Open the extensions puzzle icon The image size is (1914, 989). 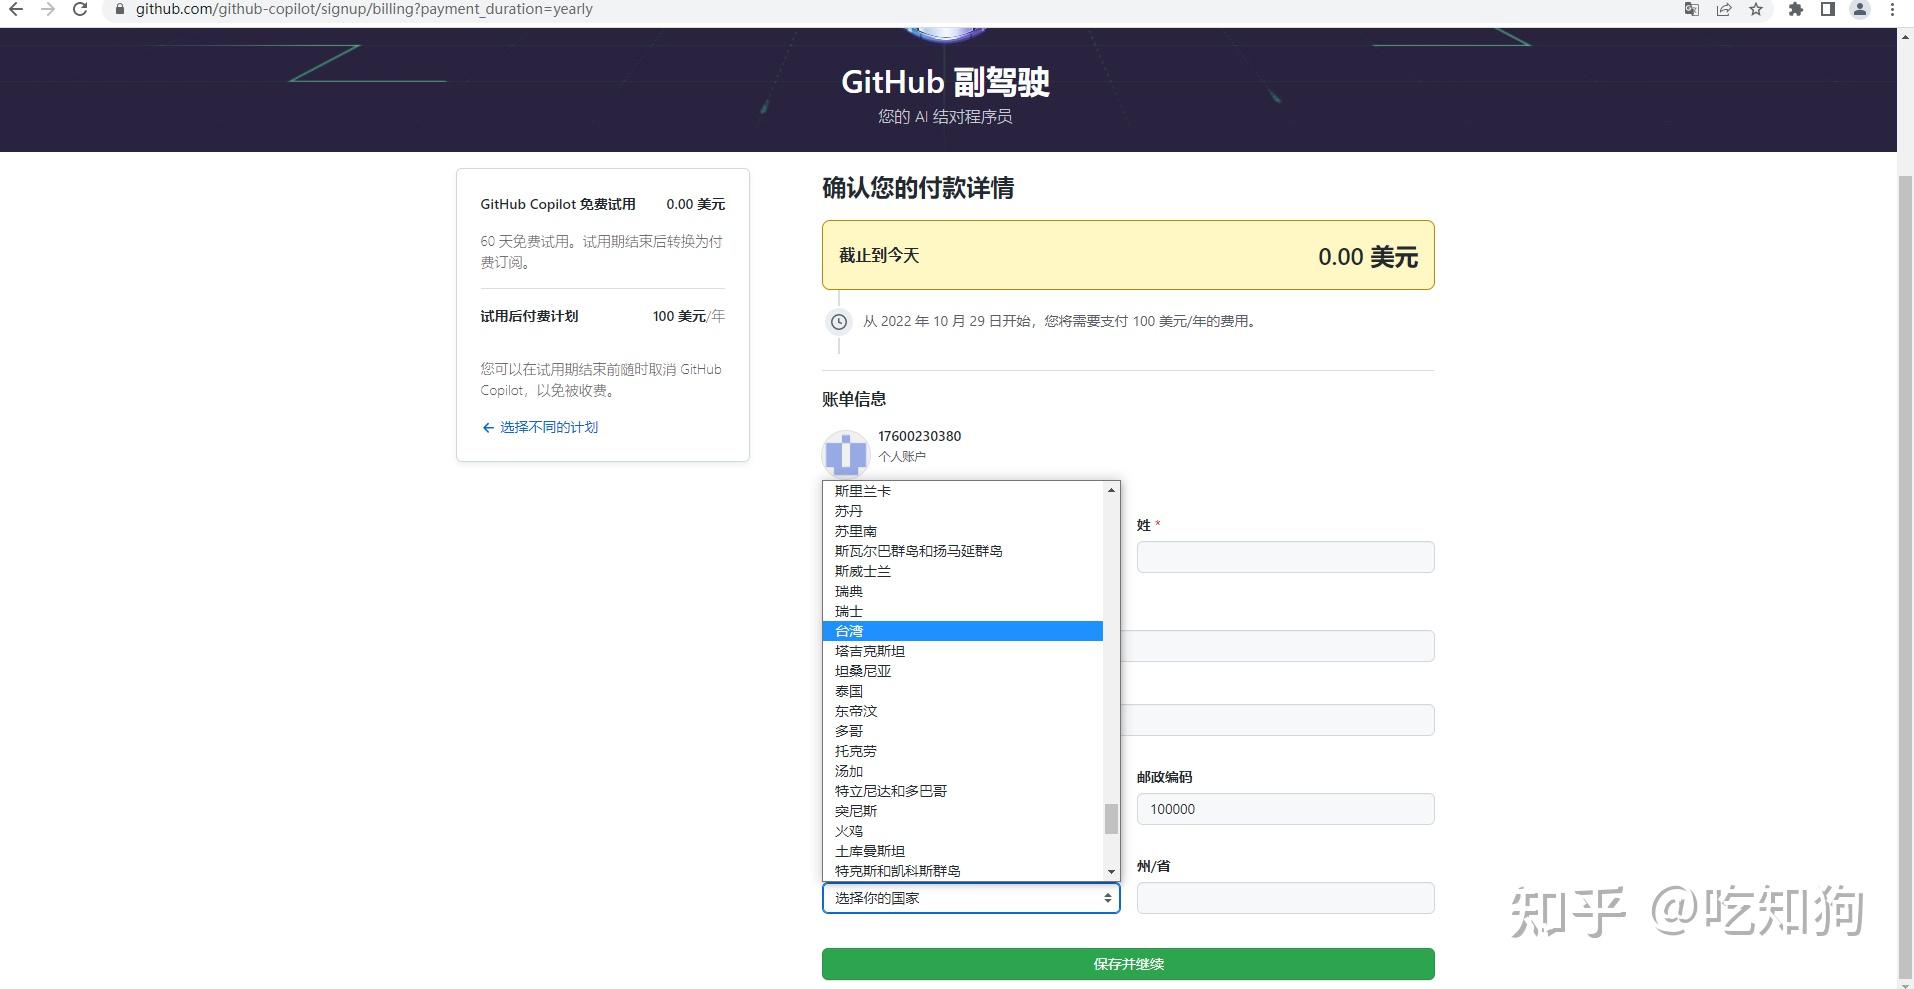pyautogui.click(x=1796, y=9)
